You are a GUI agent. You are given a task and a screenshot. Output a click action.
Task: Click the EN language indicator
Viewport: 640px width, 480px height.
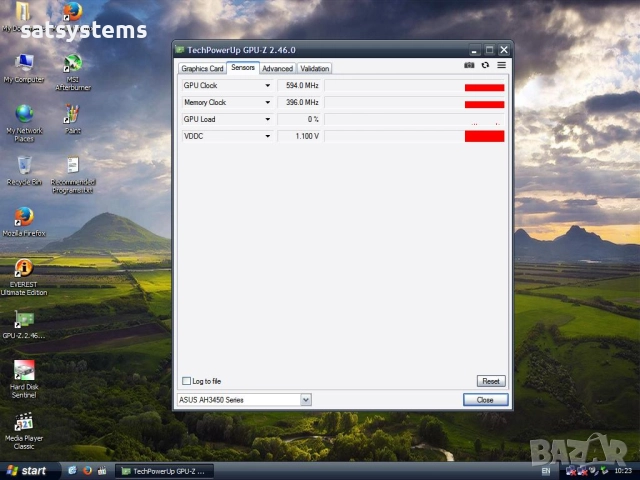(x=546, y=471)
